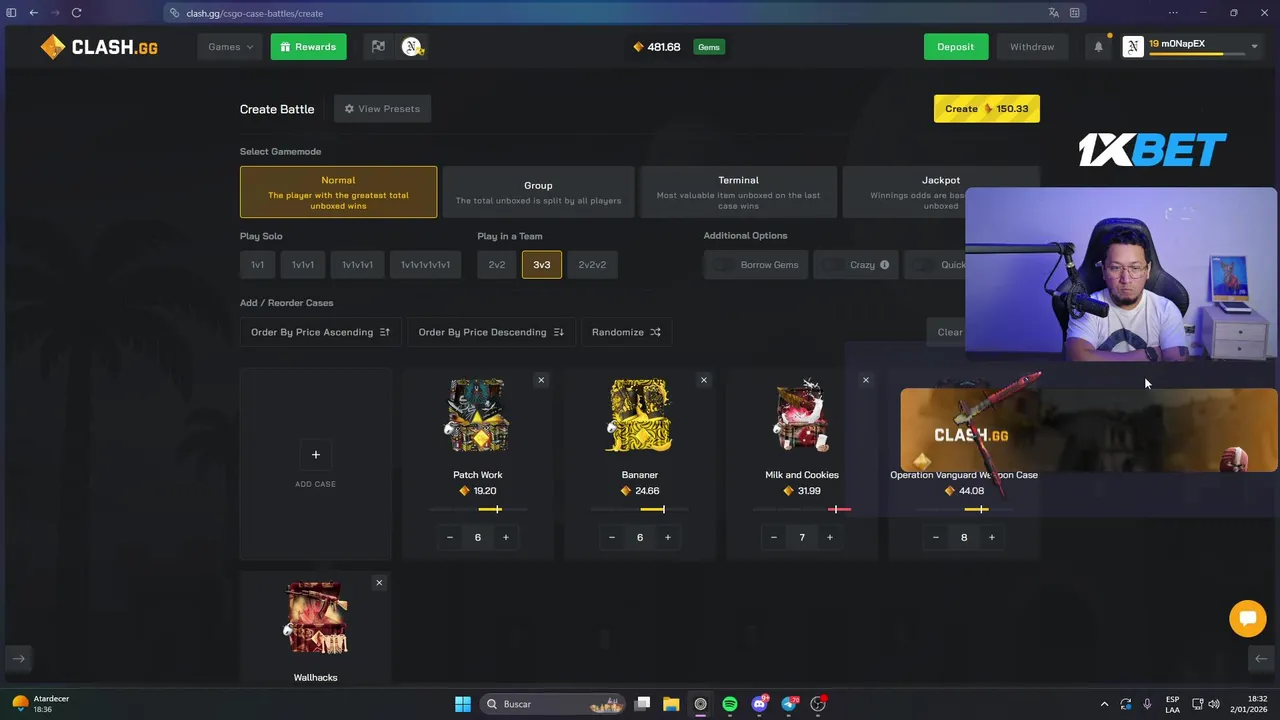Show hidden system tray icons
The width and height of the screenshot is (1280, 720).
pyautogui.click(x=1104, y=704)
